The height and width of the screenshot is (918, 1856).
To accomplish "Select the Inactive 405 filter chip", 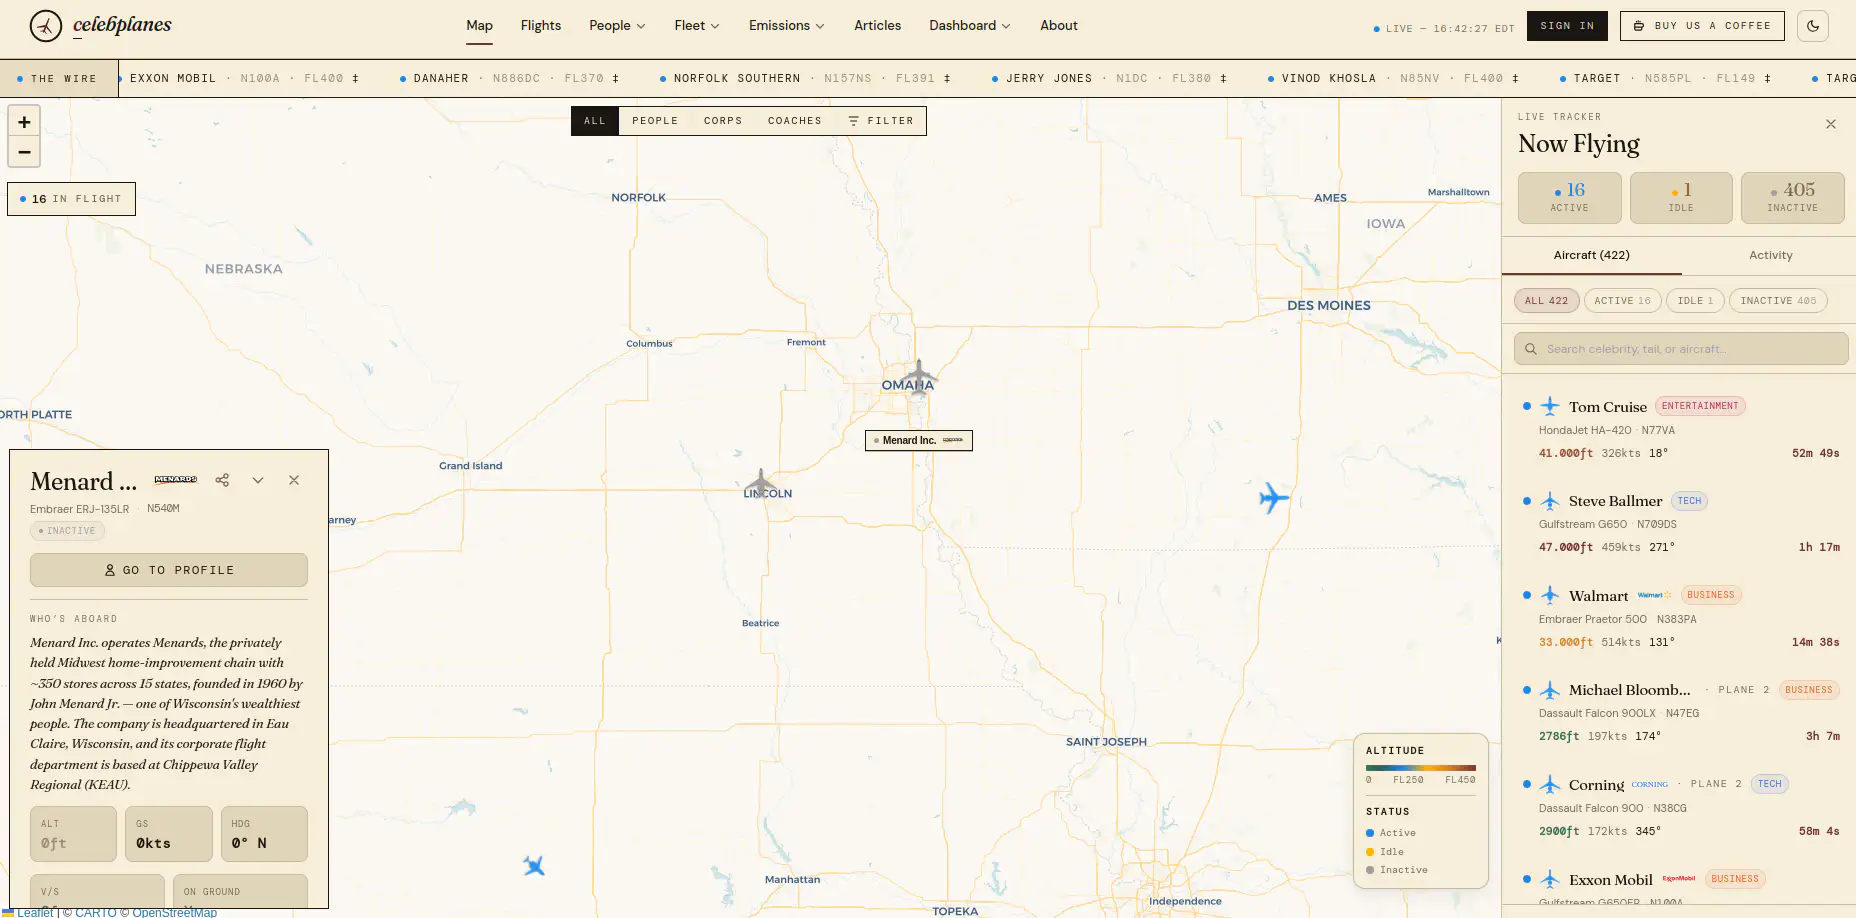I will pyautogui.click(x=1779, y=301).
